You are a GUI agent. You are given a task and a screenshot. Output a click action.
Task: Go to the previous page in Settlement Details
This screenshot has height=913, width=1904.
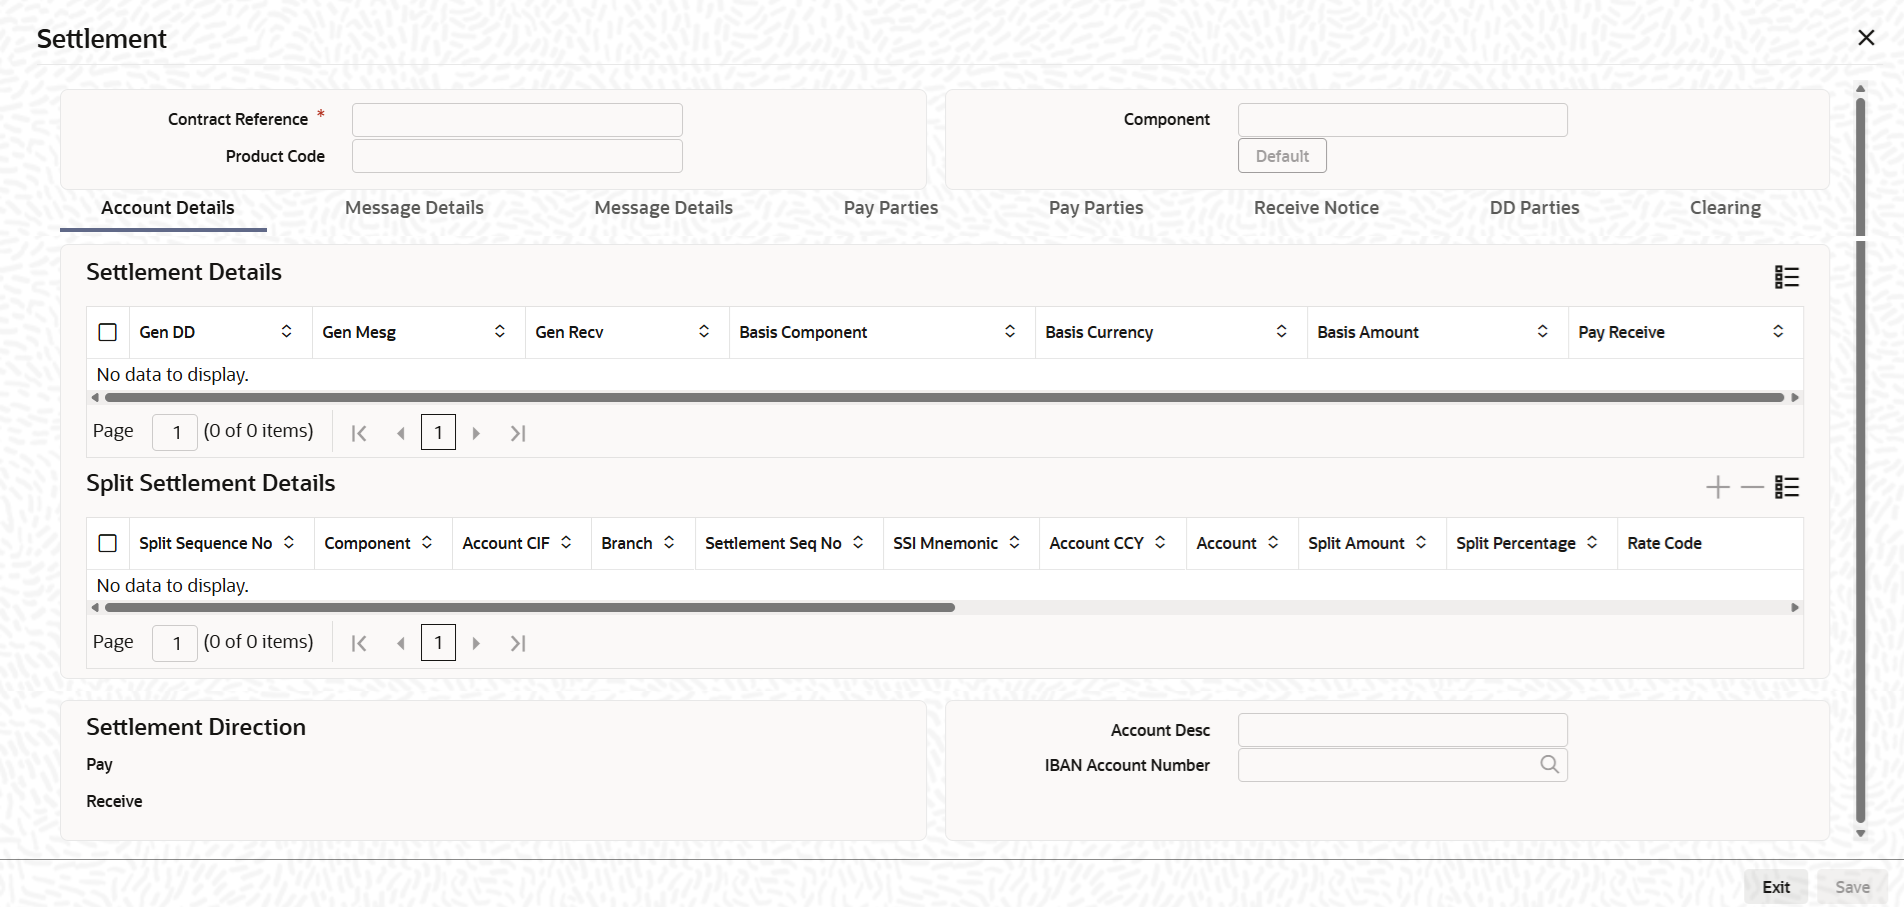pos(401,433)
